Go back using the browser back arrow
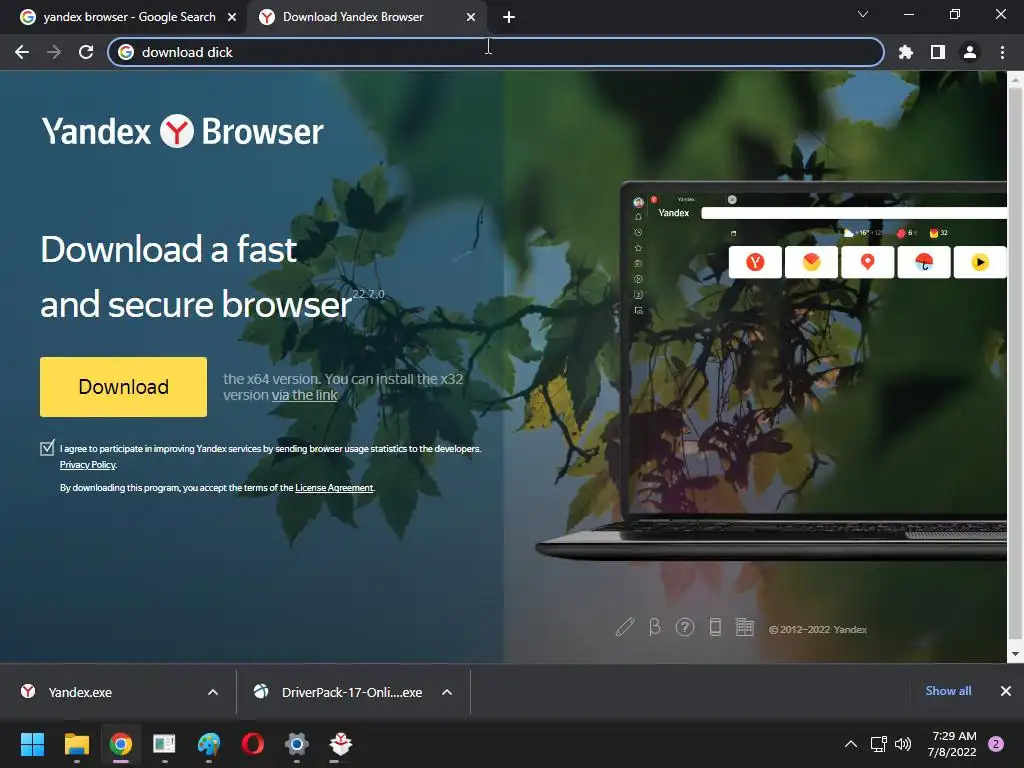The width and height of the screenshot is (1024, 768). [x=22, y=52]
